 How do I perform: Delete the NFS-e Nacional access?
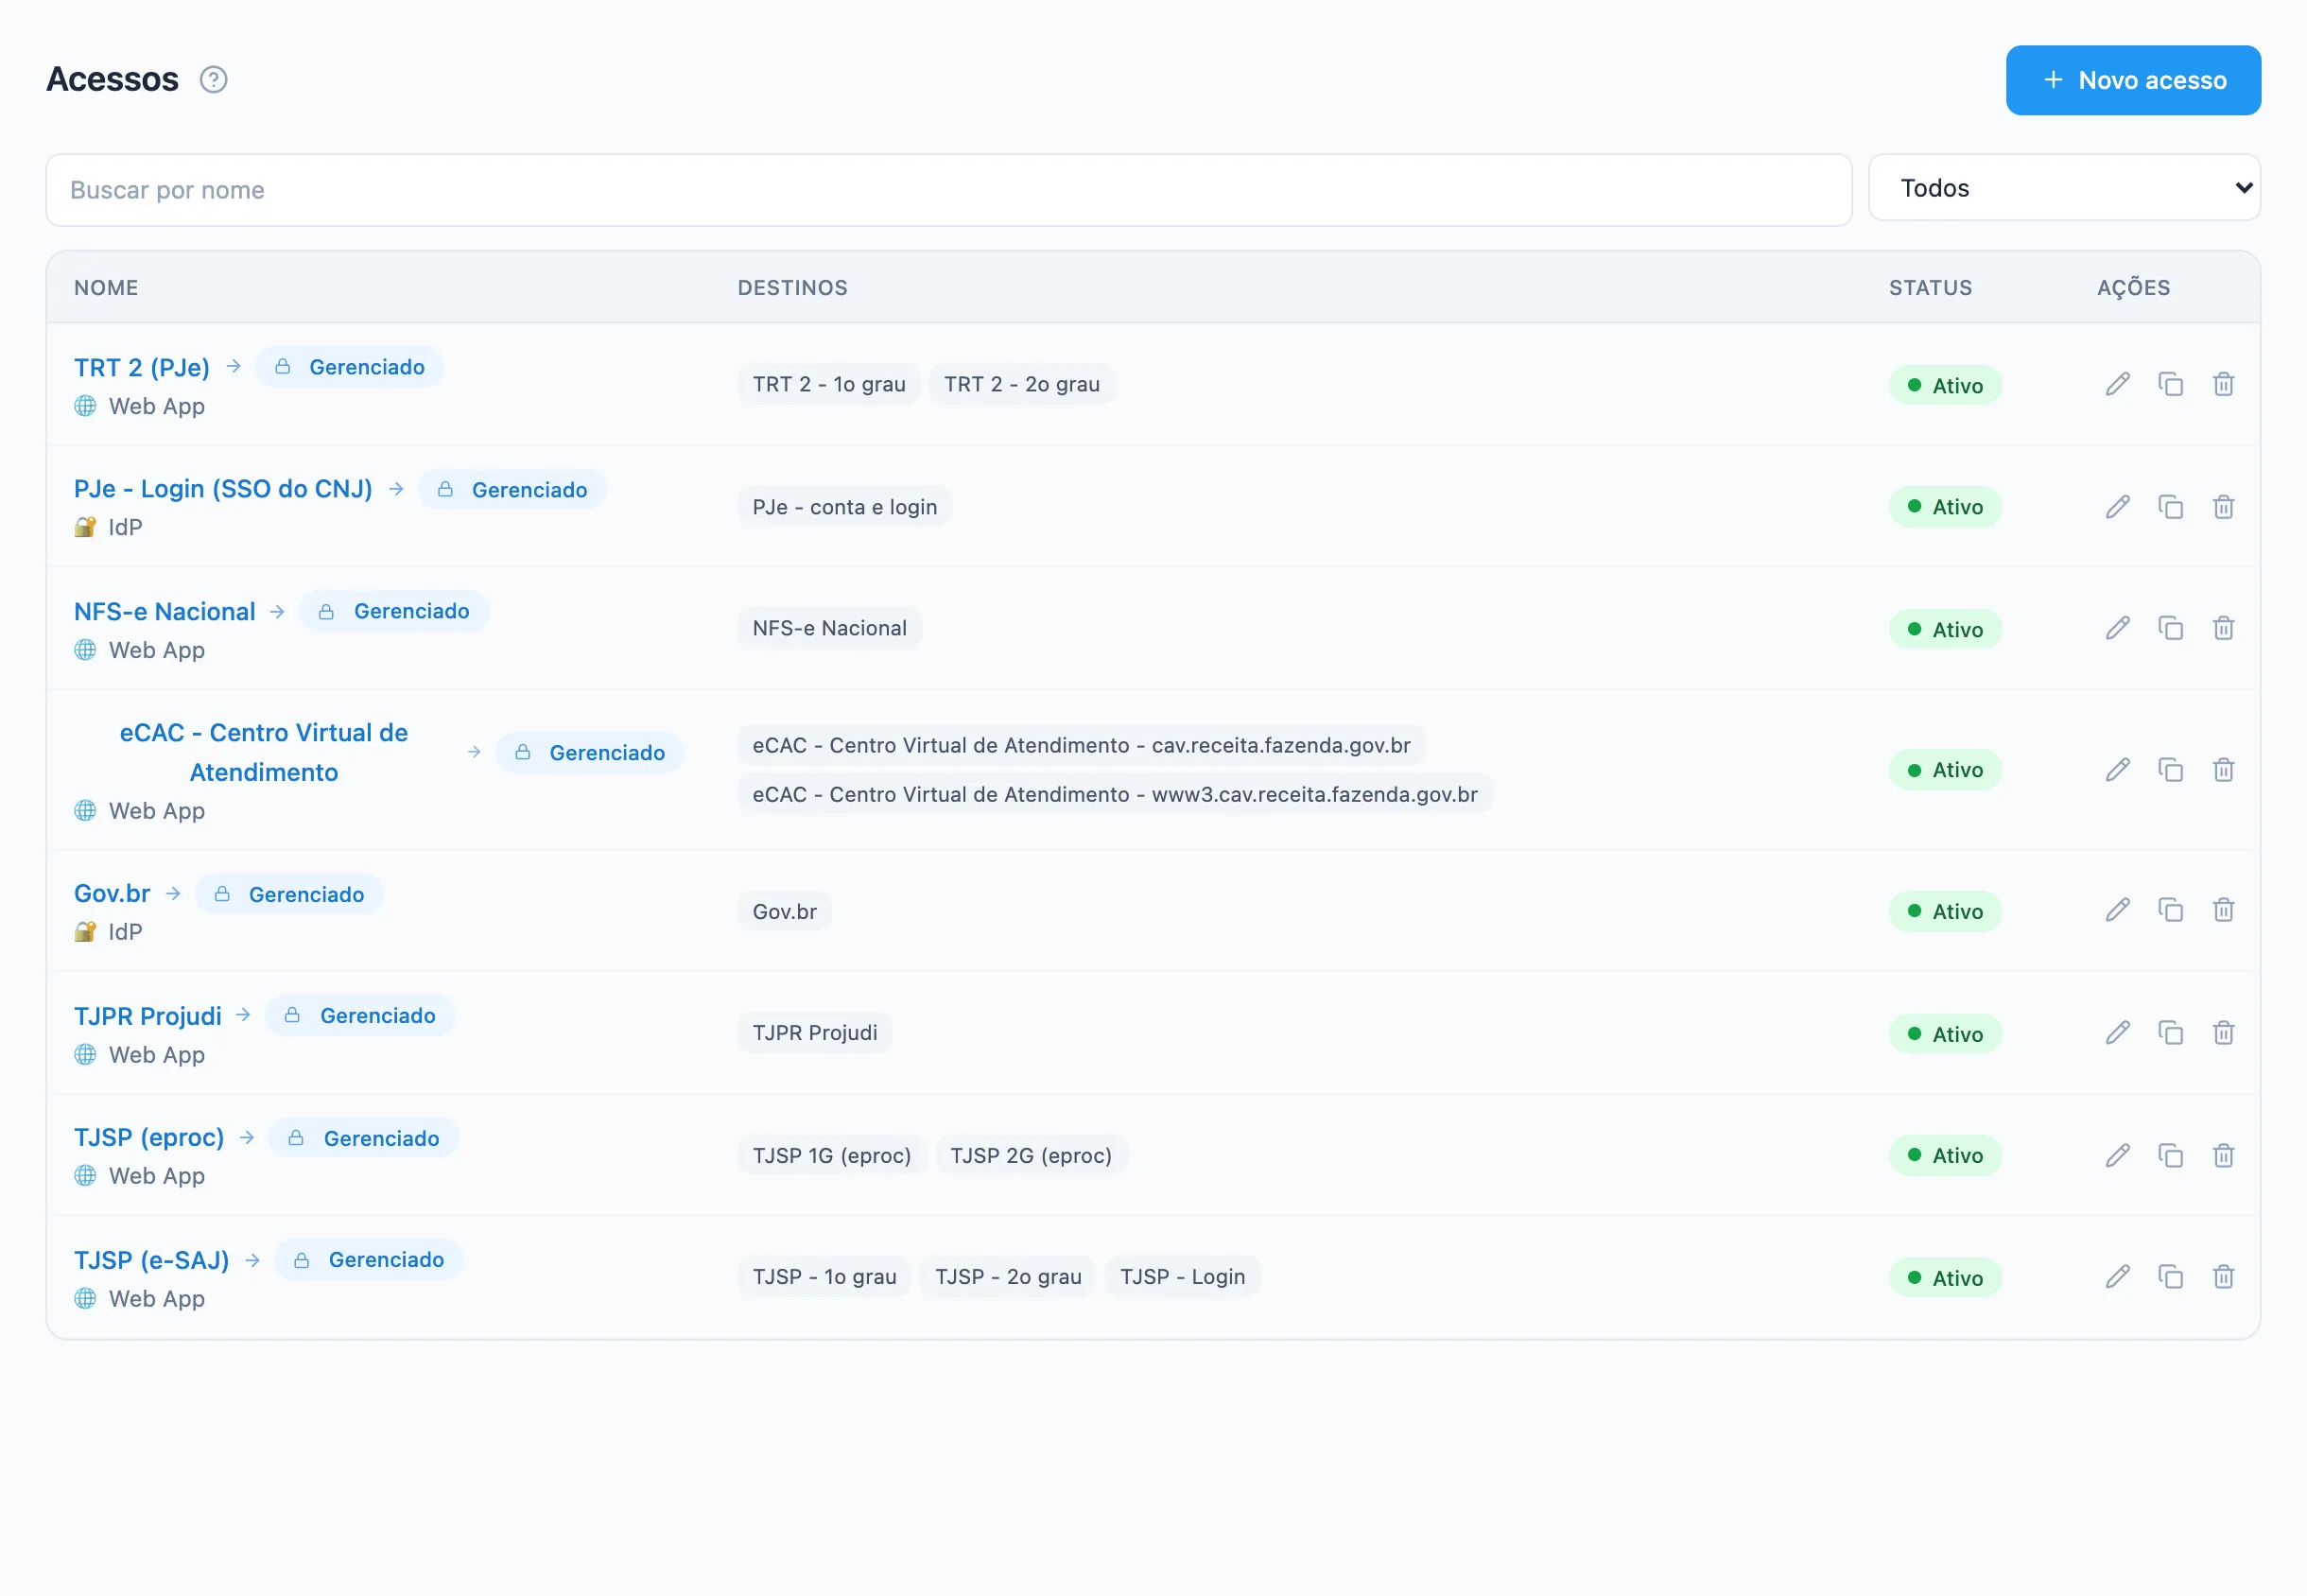[x=2223, y=628]
